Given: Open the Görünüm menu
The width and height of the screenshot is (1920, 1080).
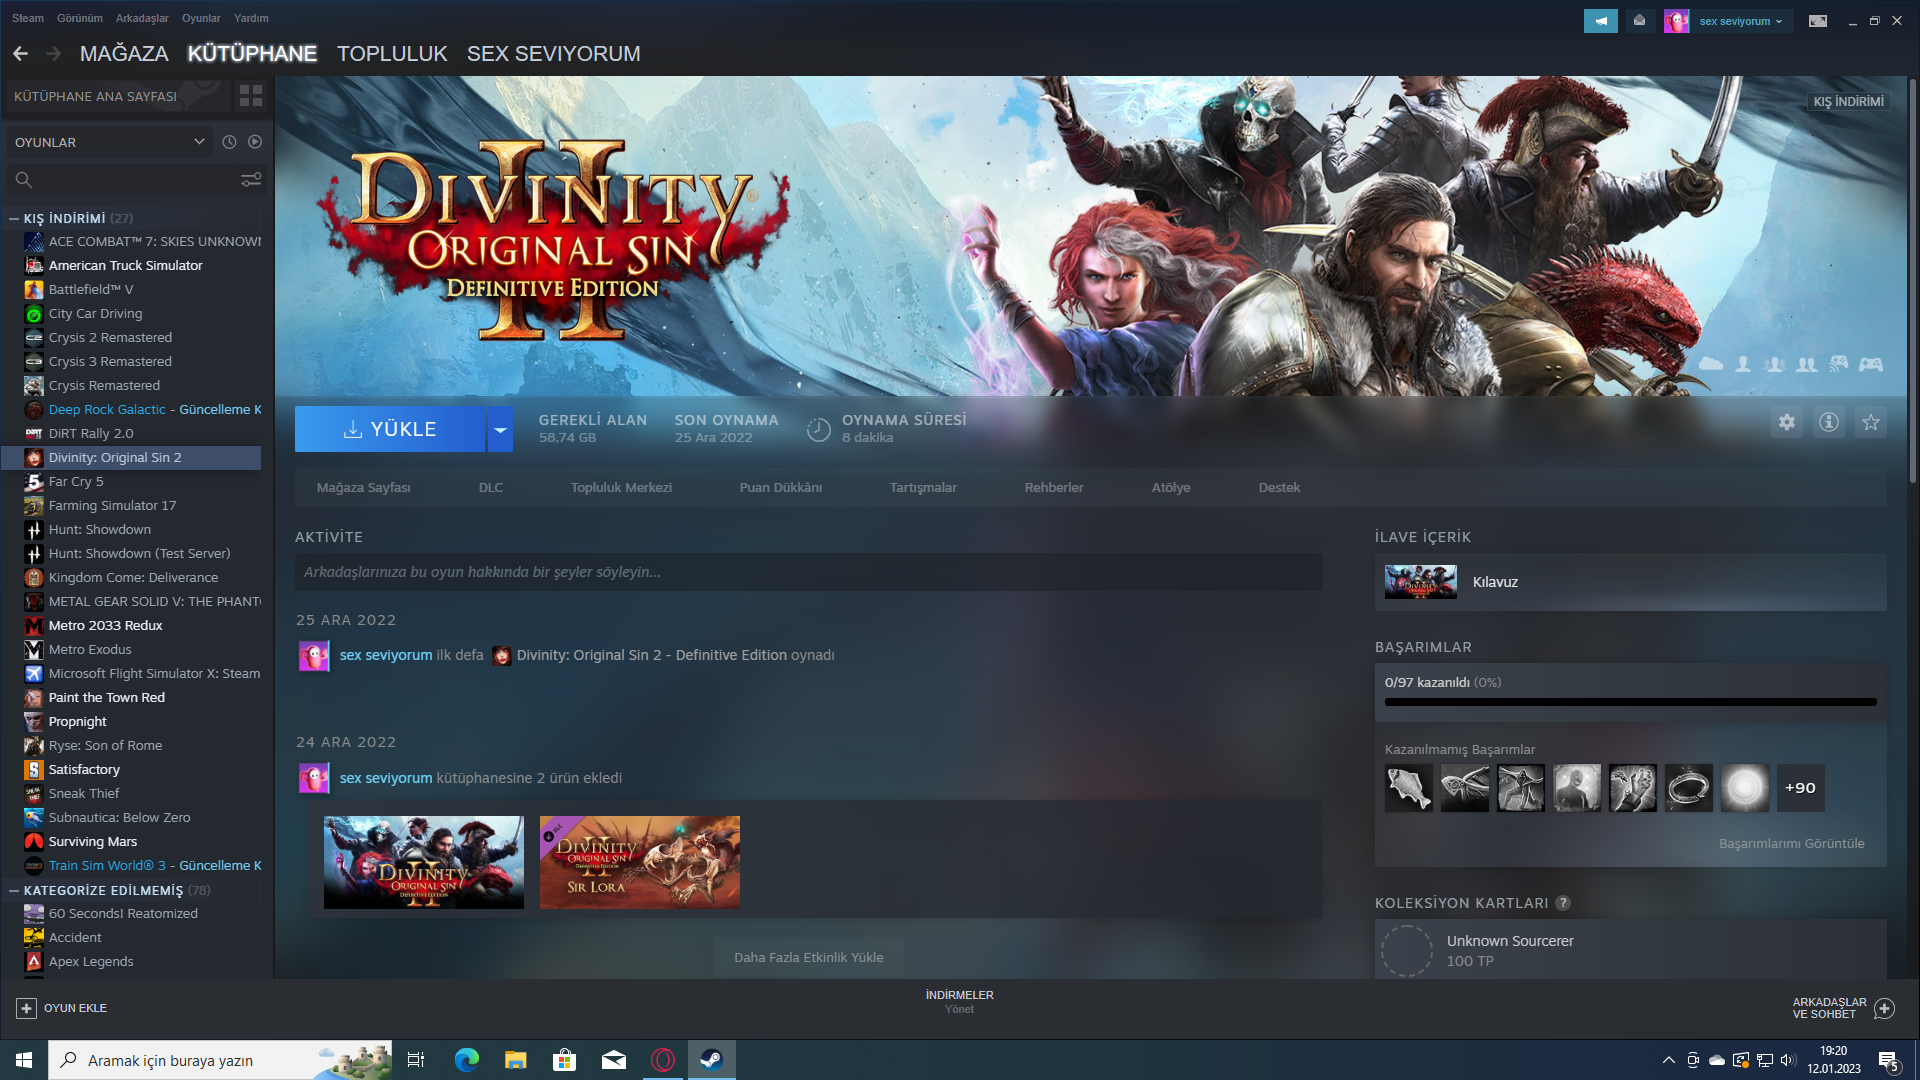Looking at the screenshot, I should tap(79, 18).
